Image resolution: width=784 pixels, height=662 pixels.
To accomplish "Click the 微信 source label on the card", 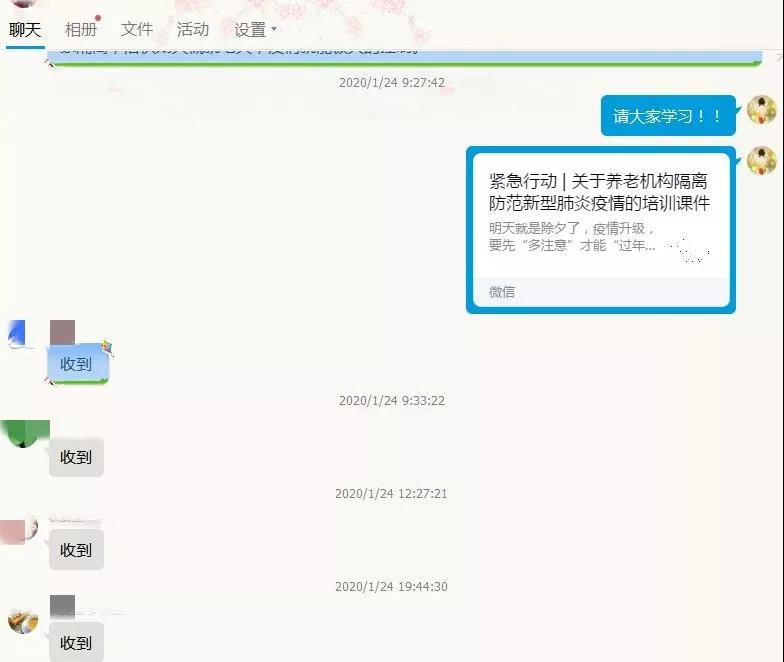I will pos(502,292).
